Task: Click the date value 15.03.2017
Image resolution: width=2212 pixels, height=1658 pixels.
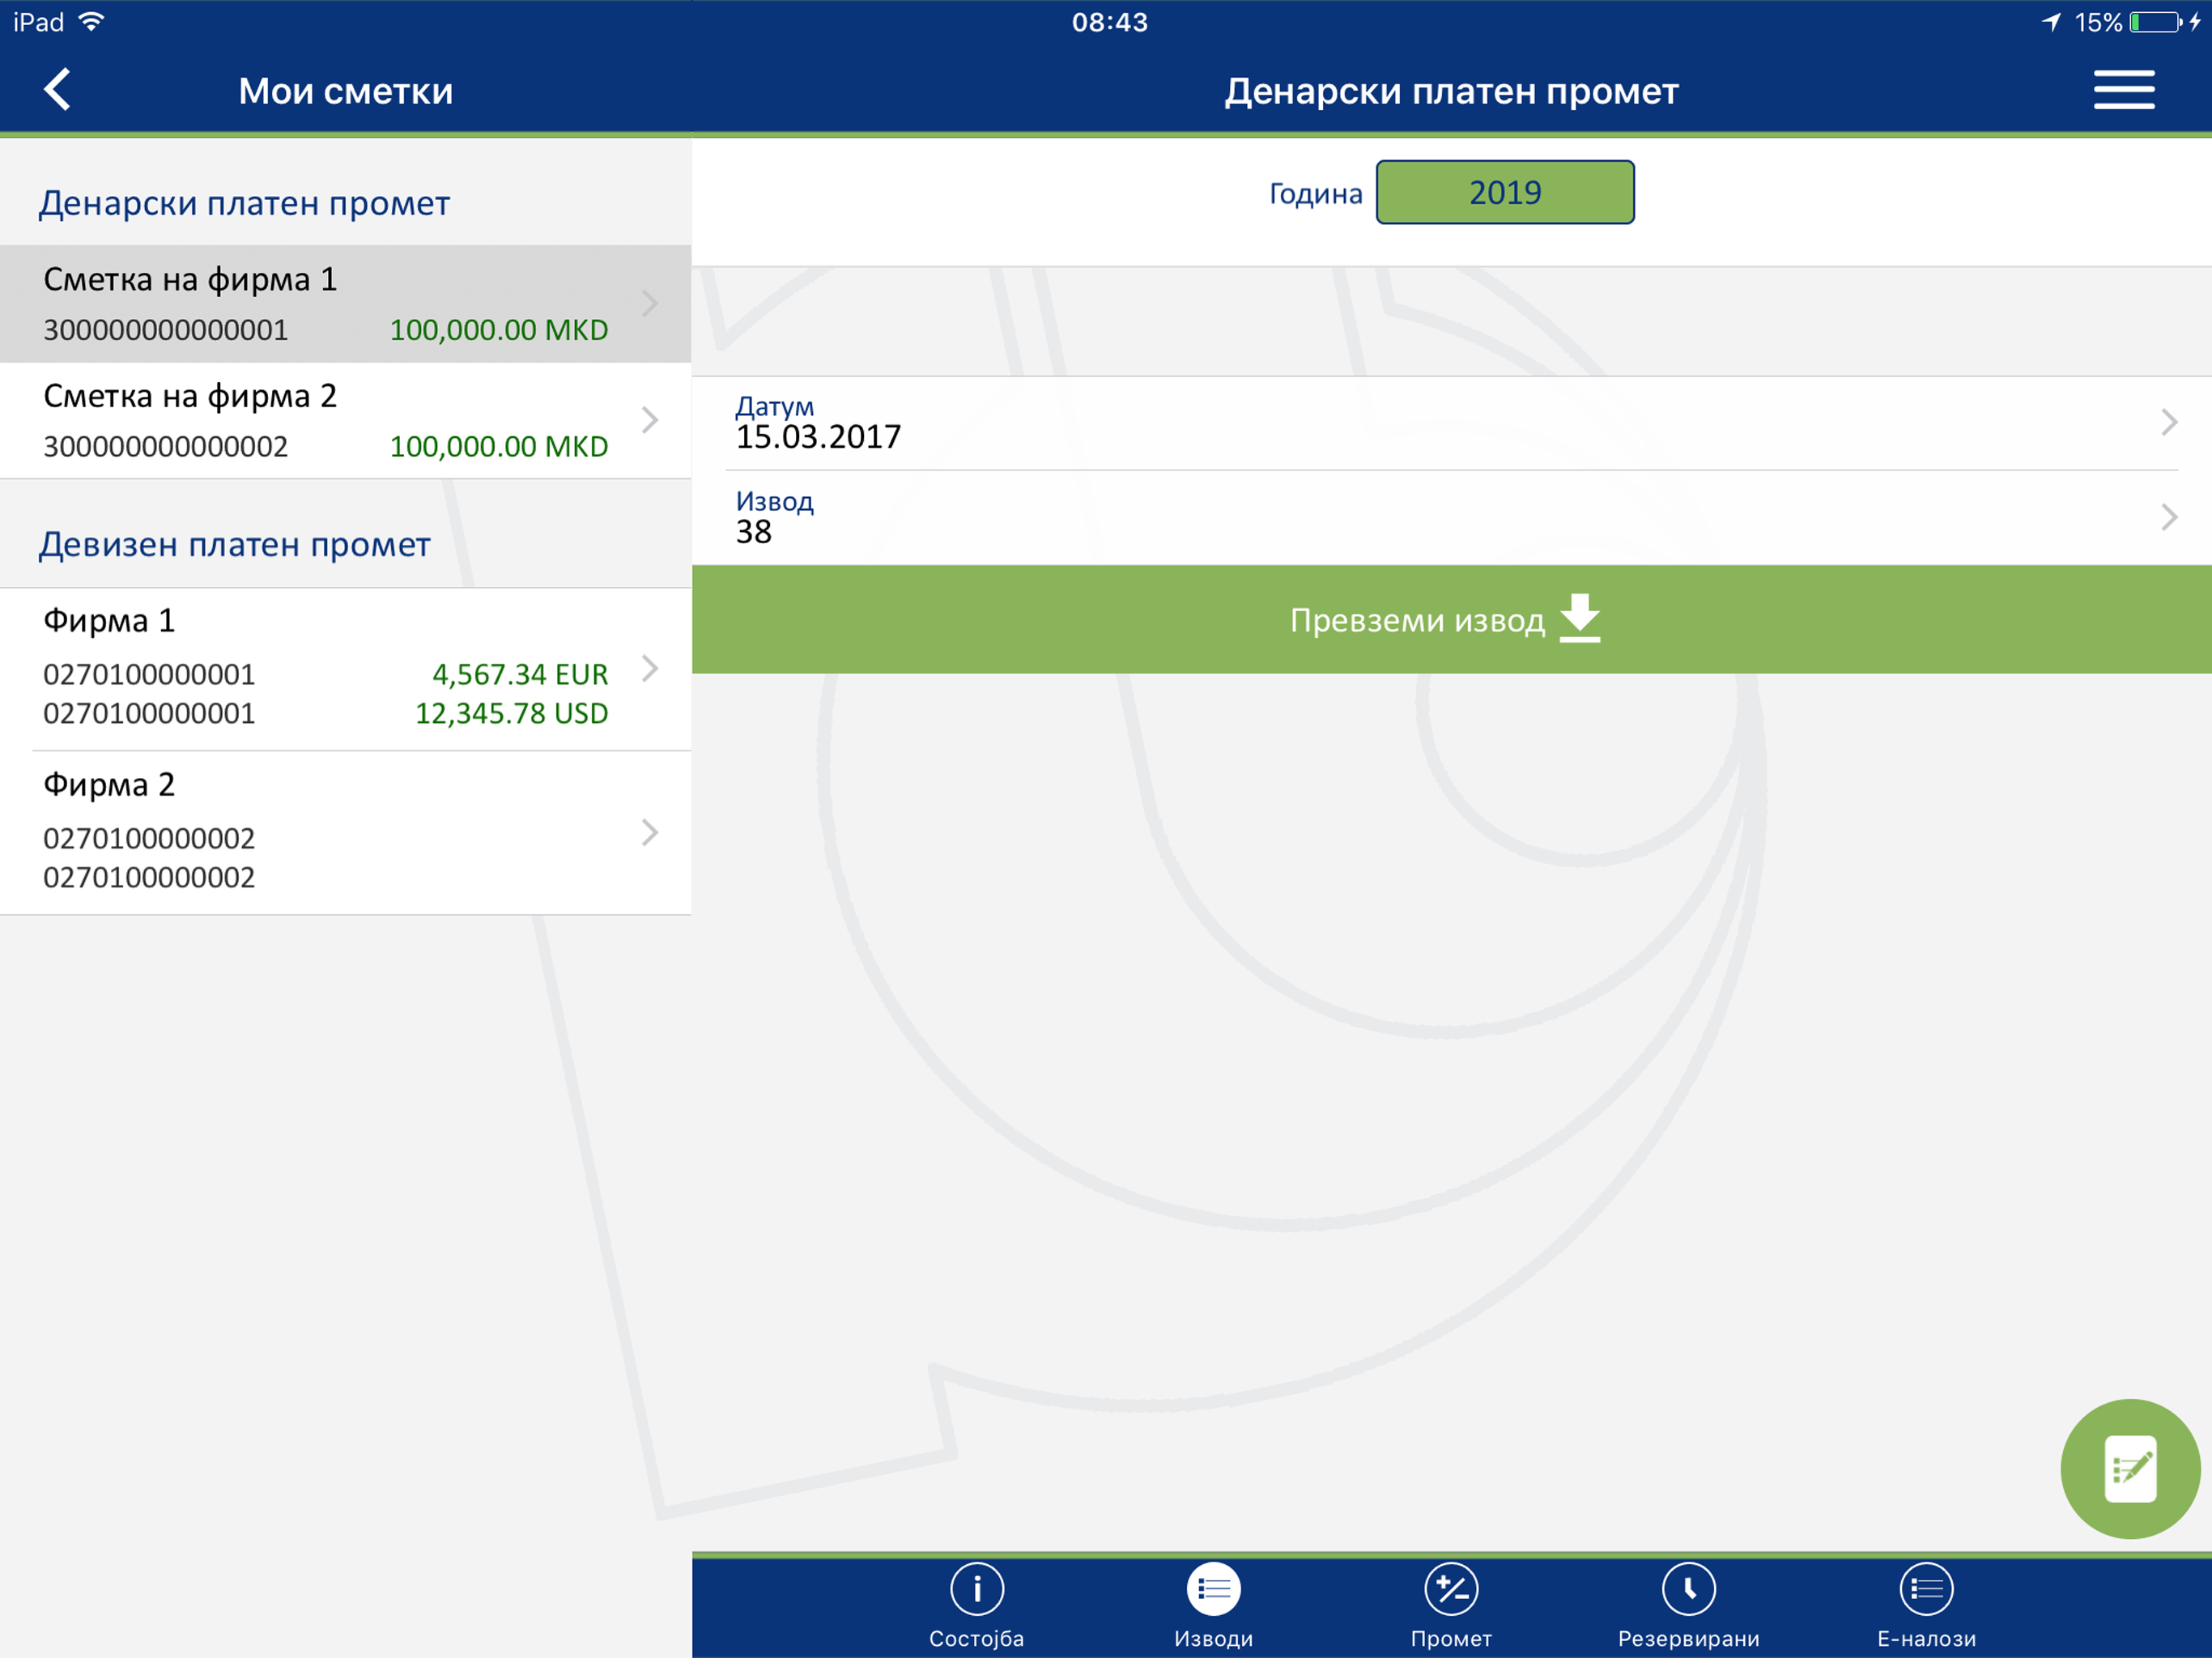Action: [x=818, y=437]
